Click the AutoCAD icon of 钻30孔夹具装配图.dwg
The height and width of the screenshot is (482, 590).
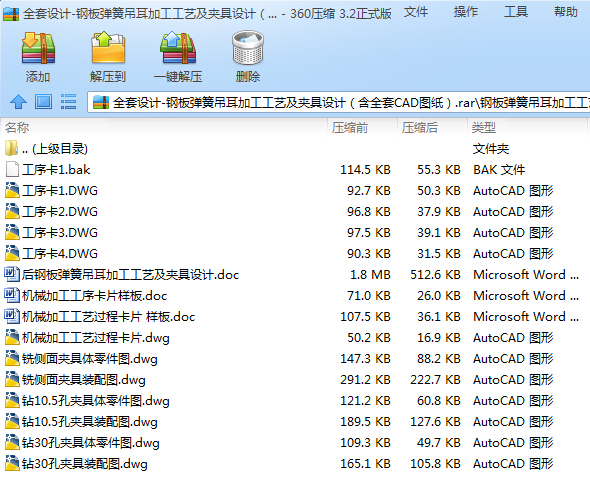pos(12,464)
